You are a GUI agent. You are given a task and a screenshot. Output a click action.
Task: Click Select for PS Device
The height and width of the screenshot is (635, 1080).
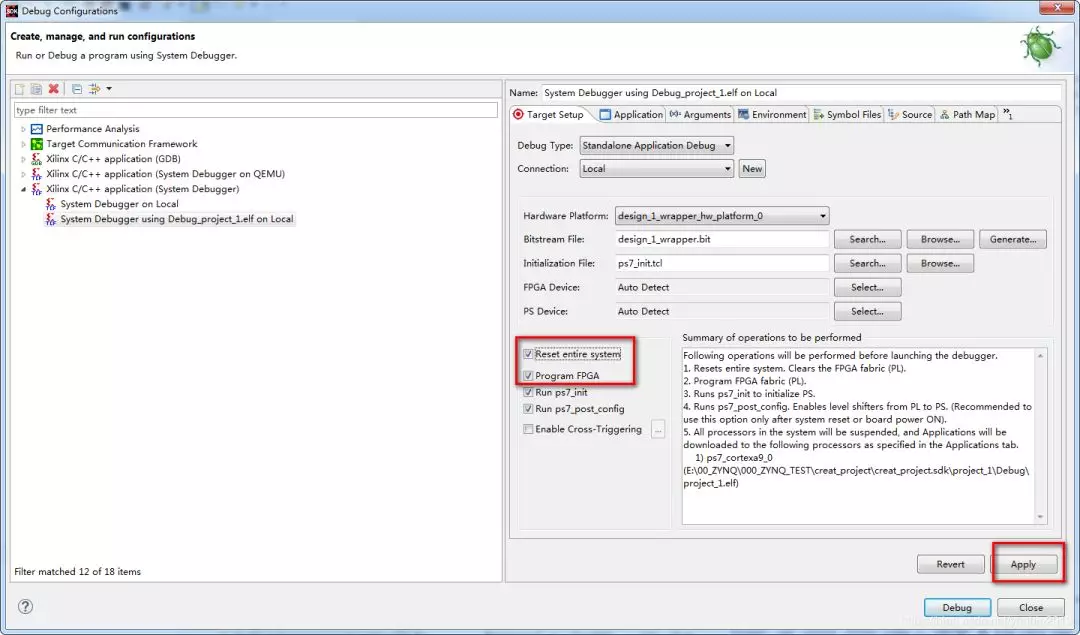867,311
